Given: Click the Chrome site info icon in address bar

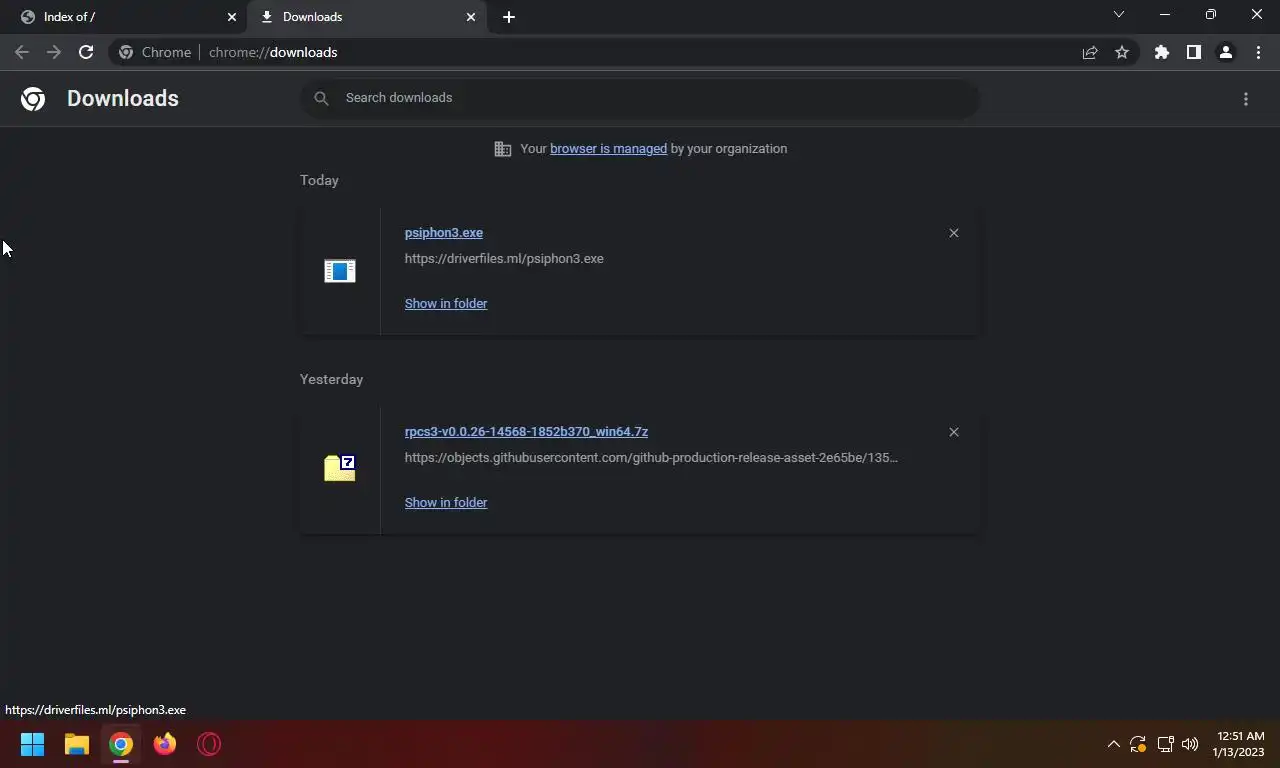Looking at the screenshot, I should tap(126, 52).
